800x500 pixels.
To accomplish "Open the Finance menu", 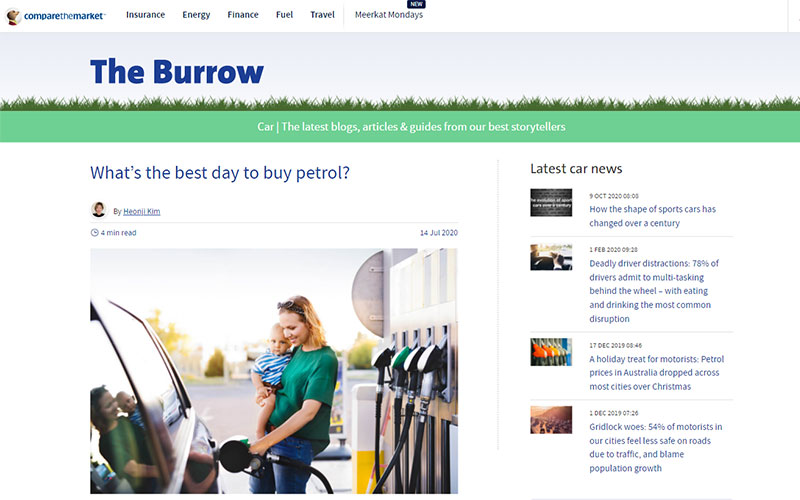I will (x=243, y=15).
